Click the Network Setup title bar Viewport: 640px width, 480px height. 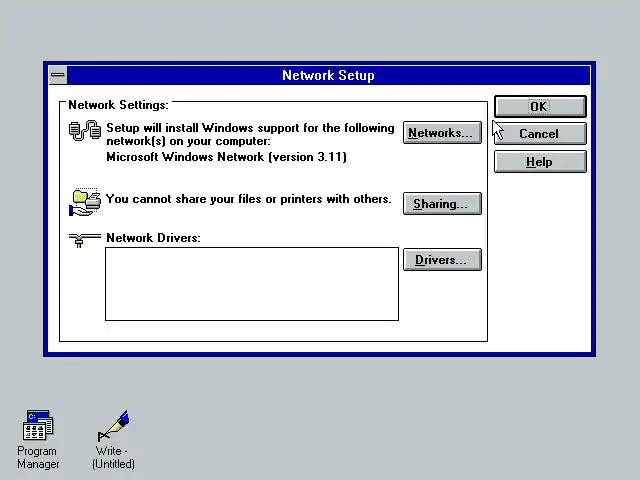pyautogui.click(x=329, y=76)
